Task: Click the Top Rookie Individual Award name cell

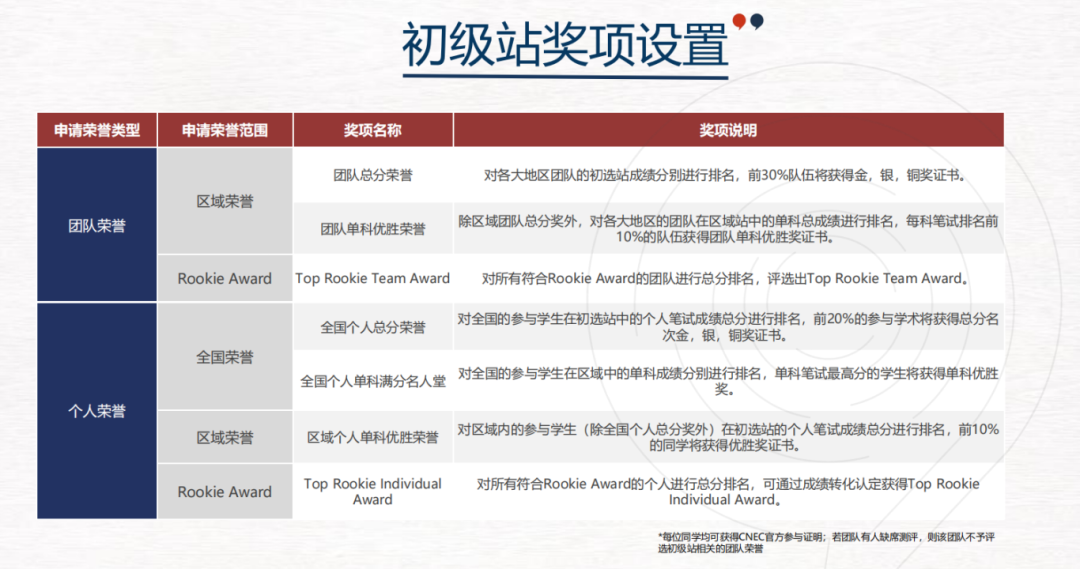Action: (372, 491)
